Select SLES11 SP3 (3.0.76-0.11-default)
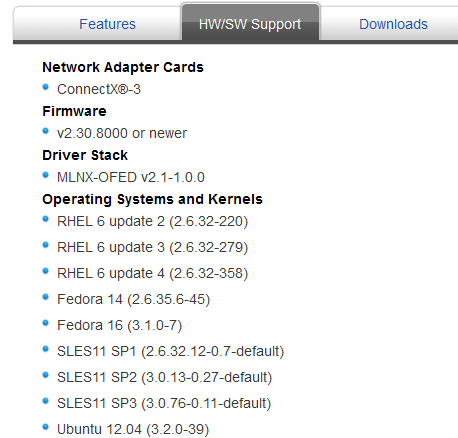 tap(164, 403)
